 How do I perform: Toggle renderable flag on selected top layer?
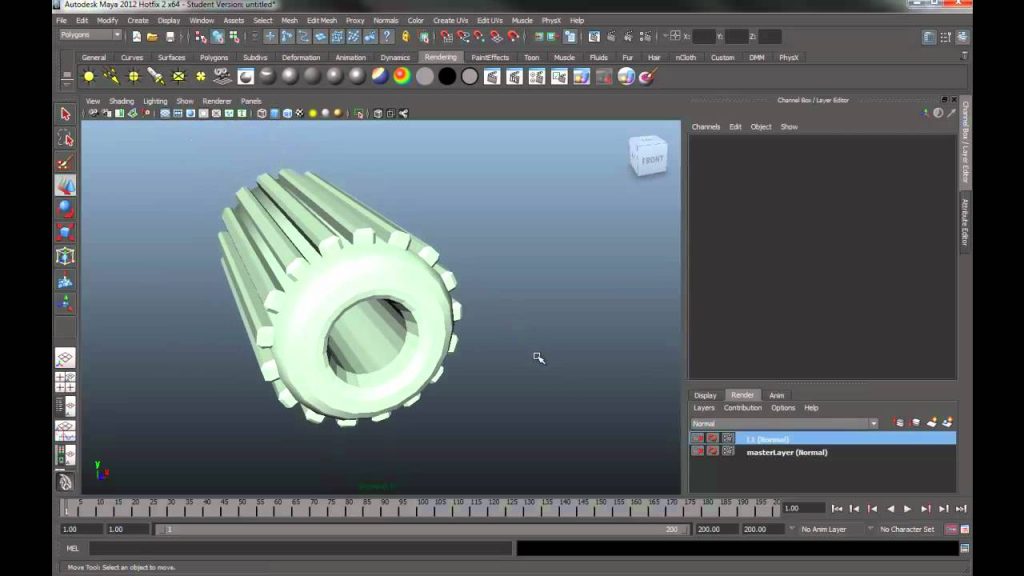click(698, 438)
